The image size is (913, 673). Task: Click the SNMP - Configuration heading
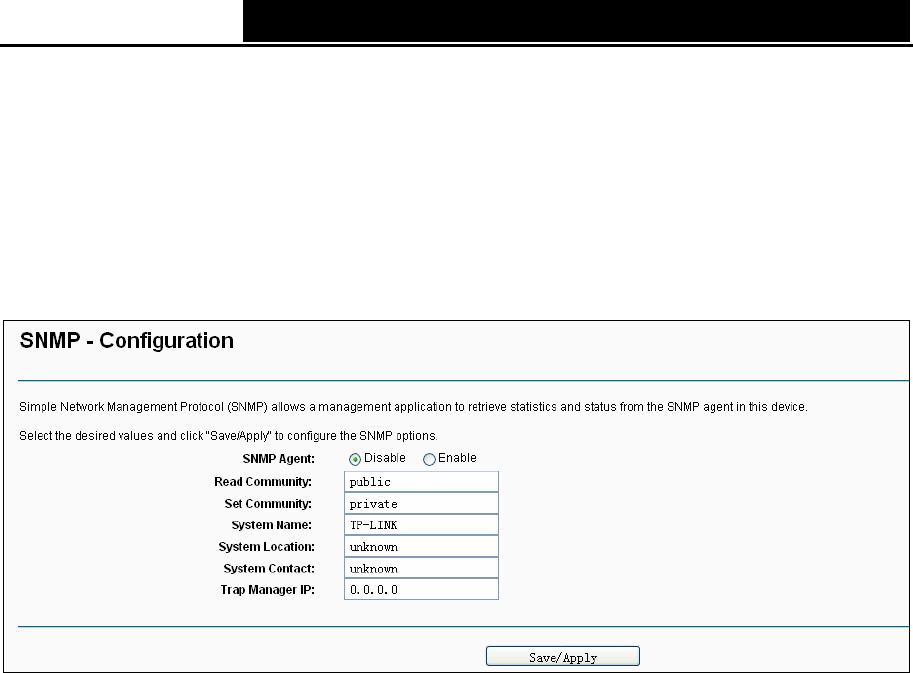tap(126, 341)
